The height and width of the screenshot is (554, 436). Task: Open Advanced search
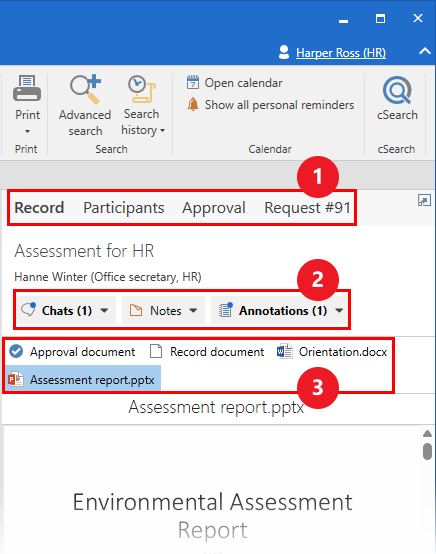click(x=85, y=106)
